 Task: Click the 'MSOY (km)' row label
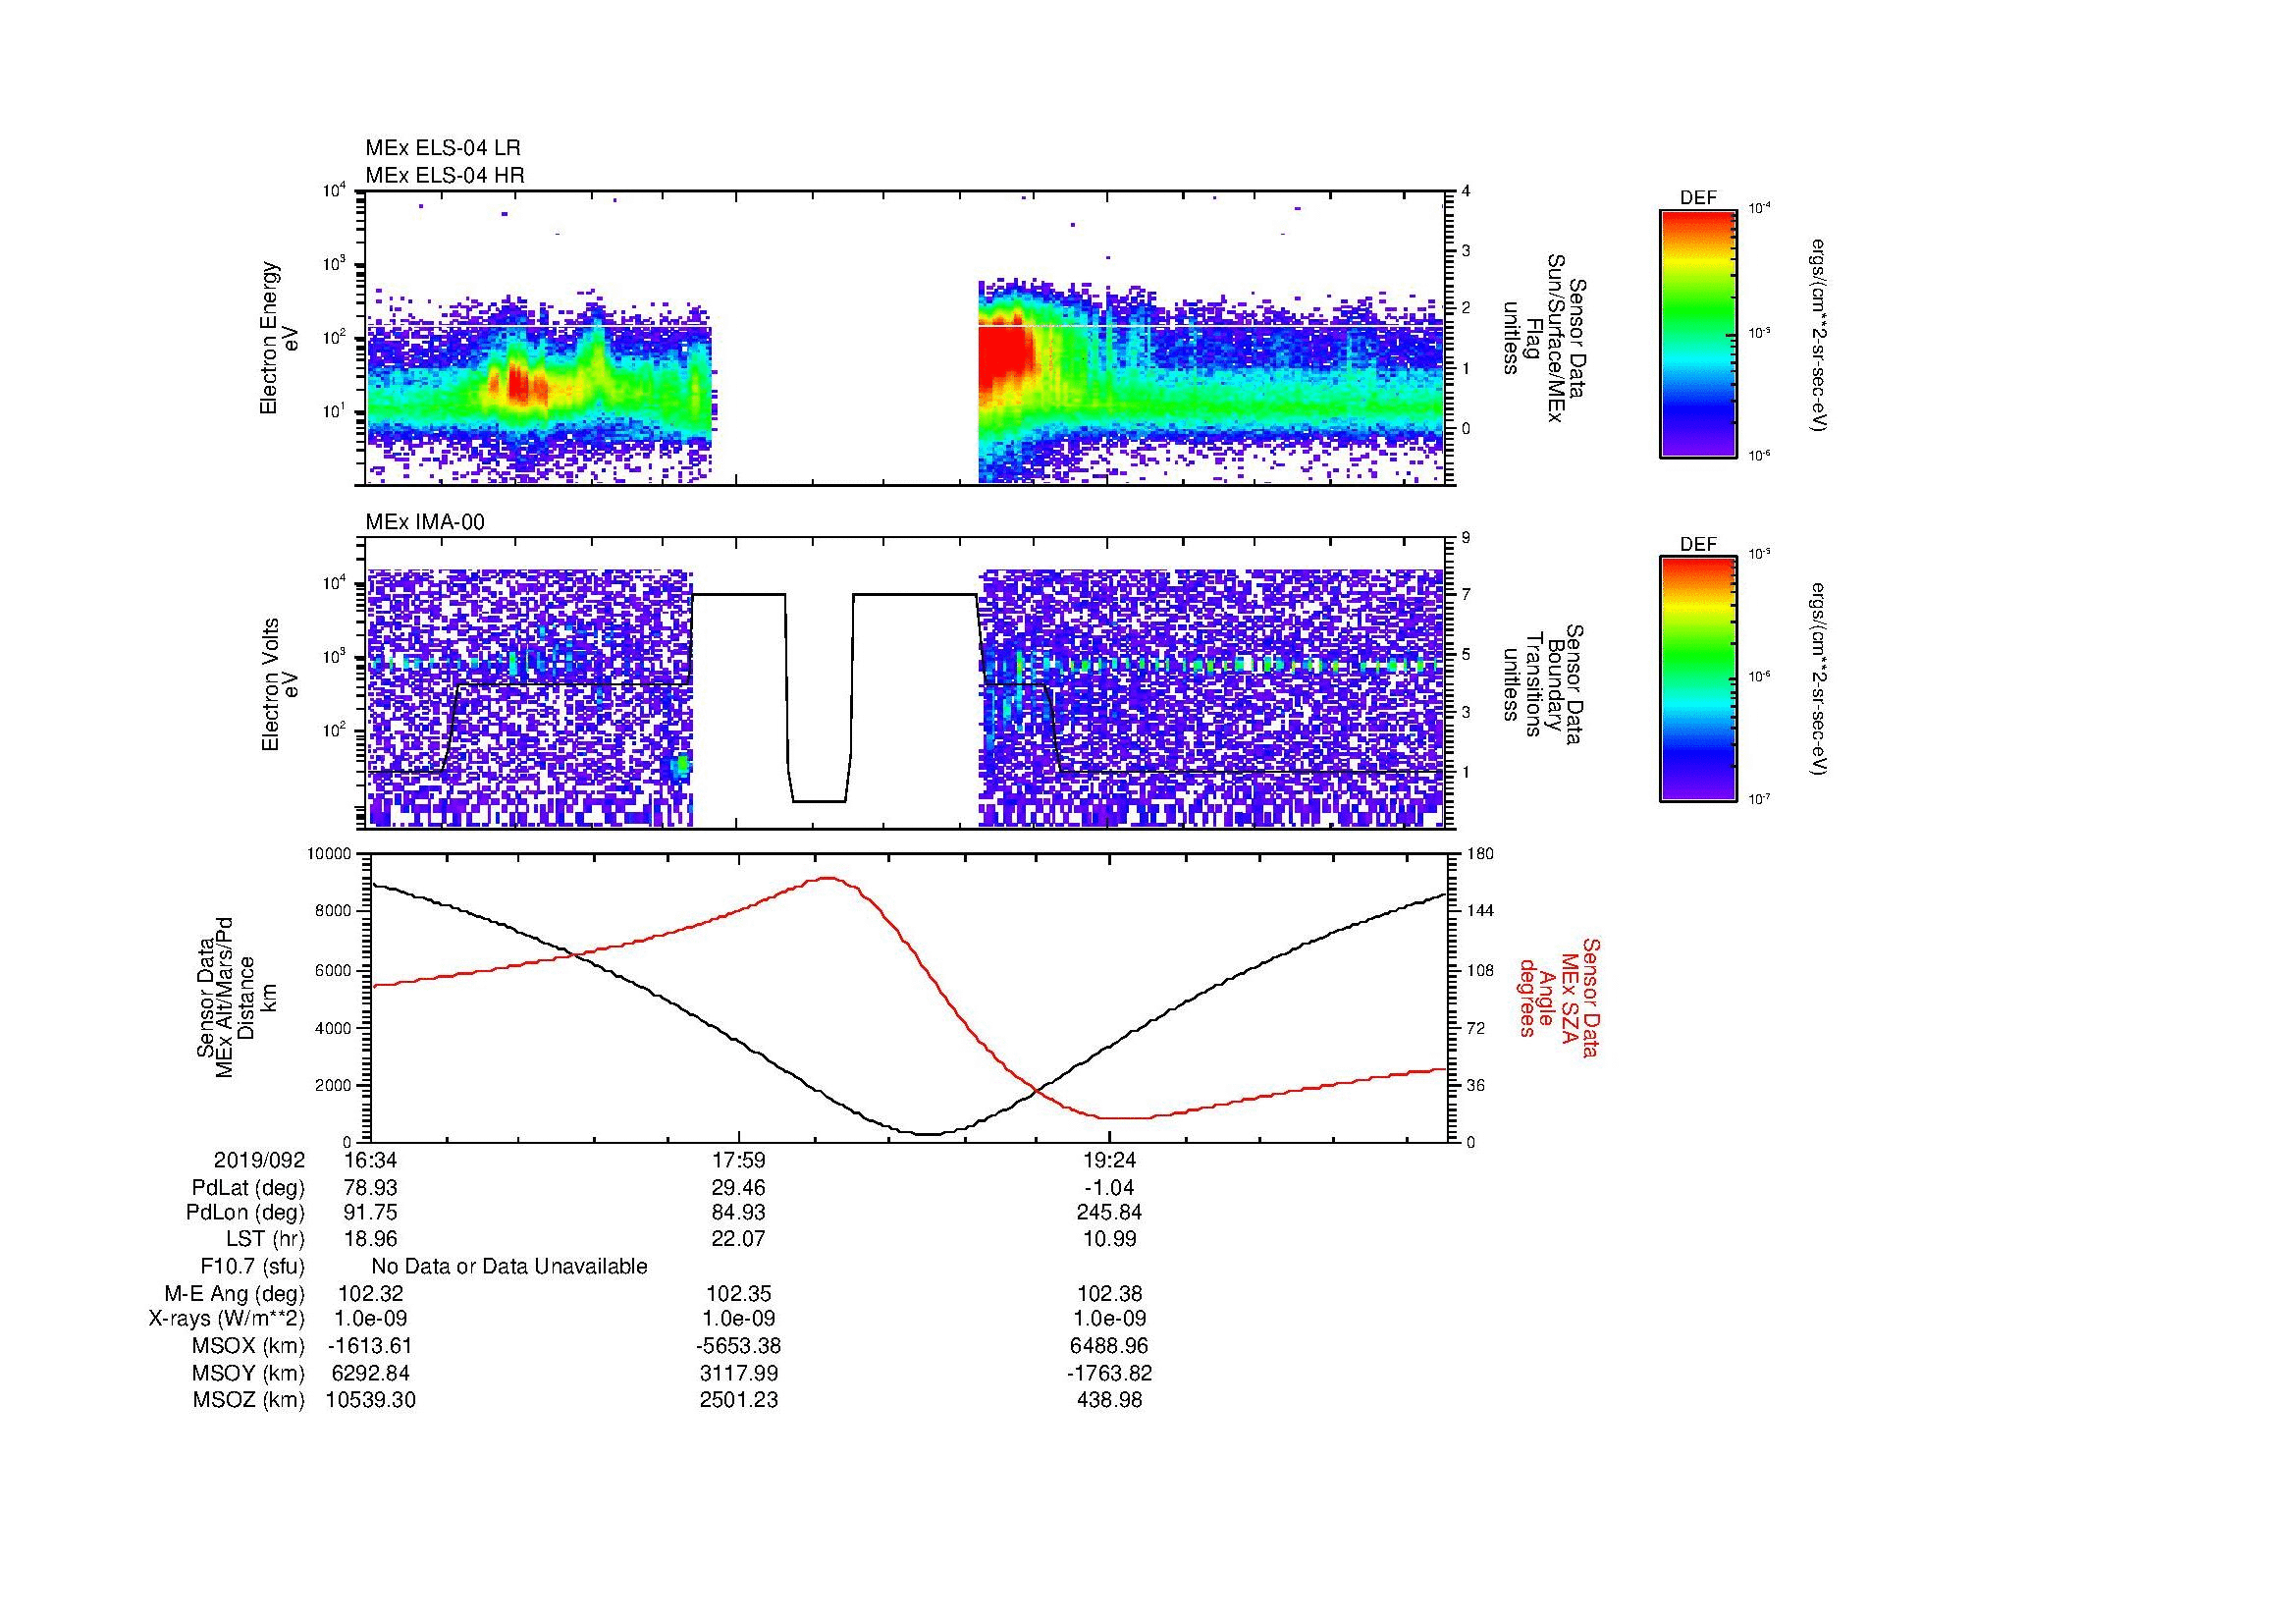[x=249, y=1373]
